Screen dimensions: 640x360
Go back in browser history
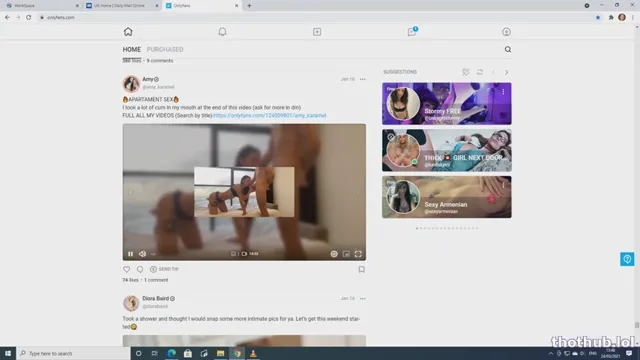[x=7, y=18]
